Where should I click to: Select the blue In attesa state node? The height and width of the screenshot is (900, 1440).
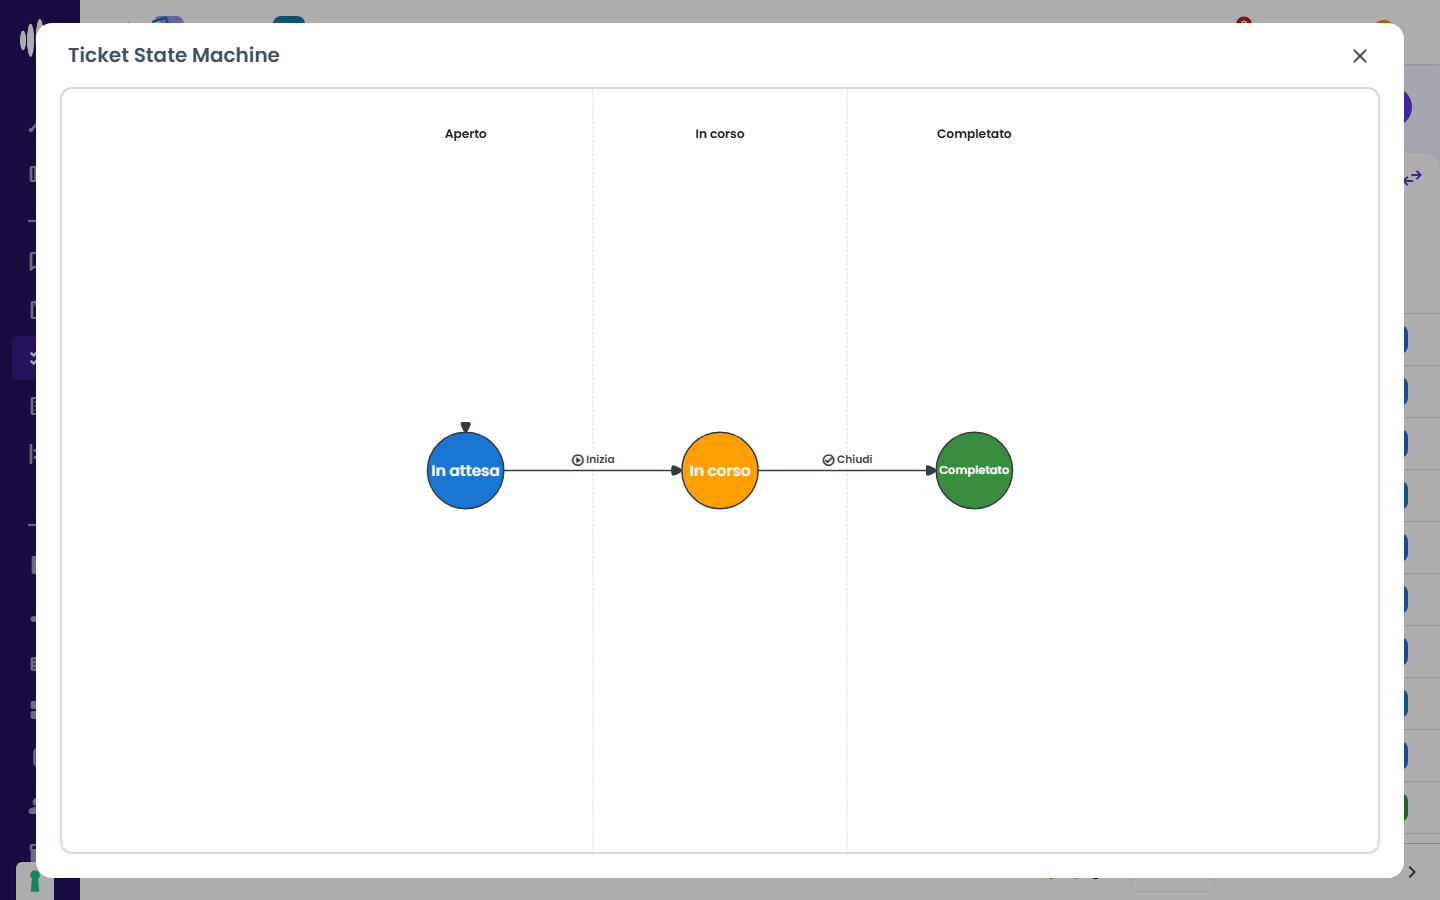point(465,471)
